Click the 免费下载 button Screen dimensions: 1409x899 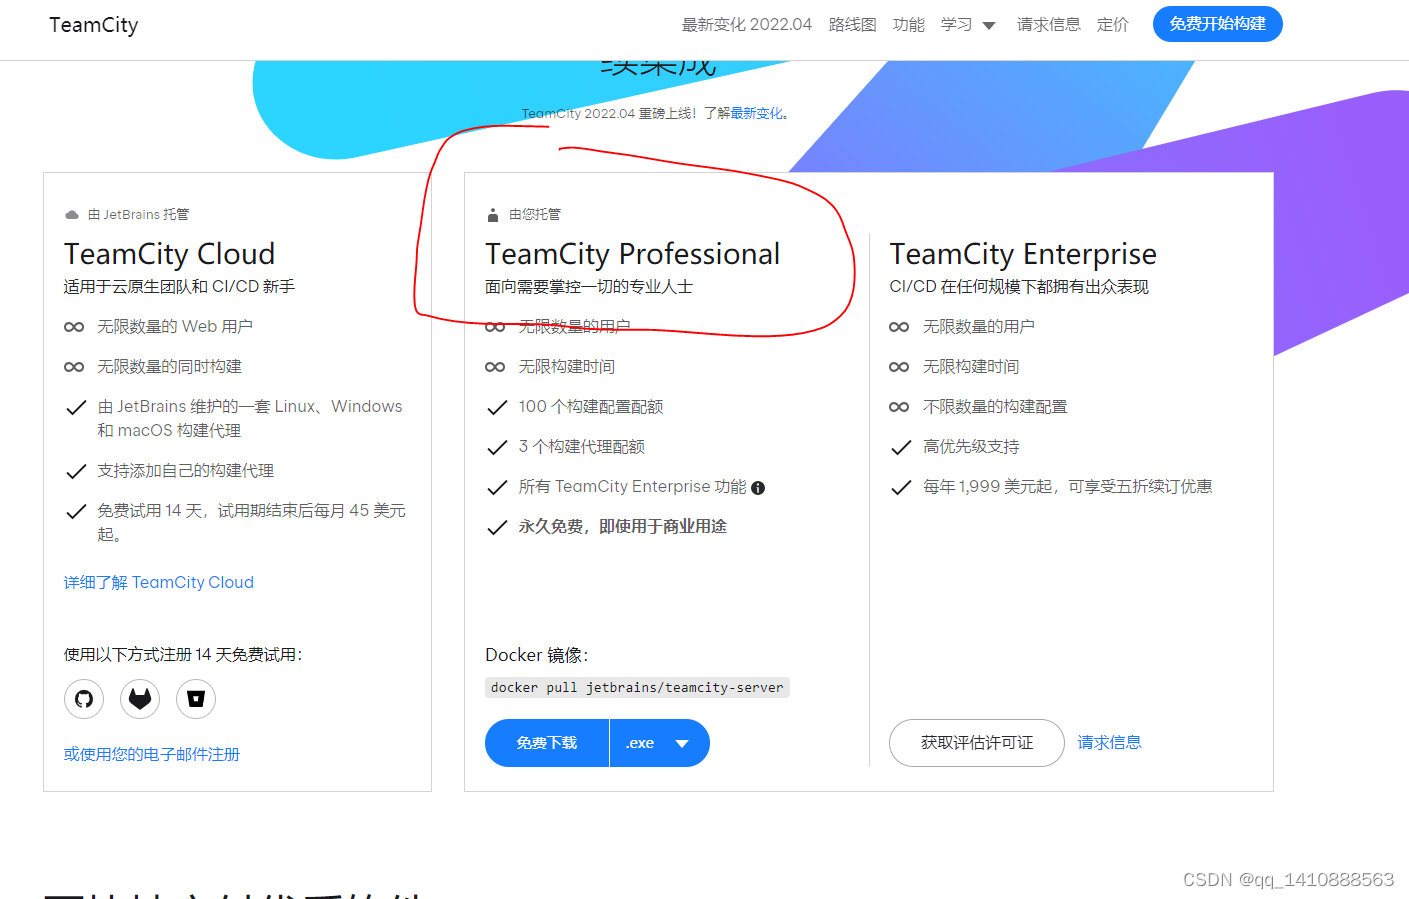point(547,743)
